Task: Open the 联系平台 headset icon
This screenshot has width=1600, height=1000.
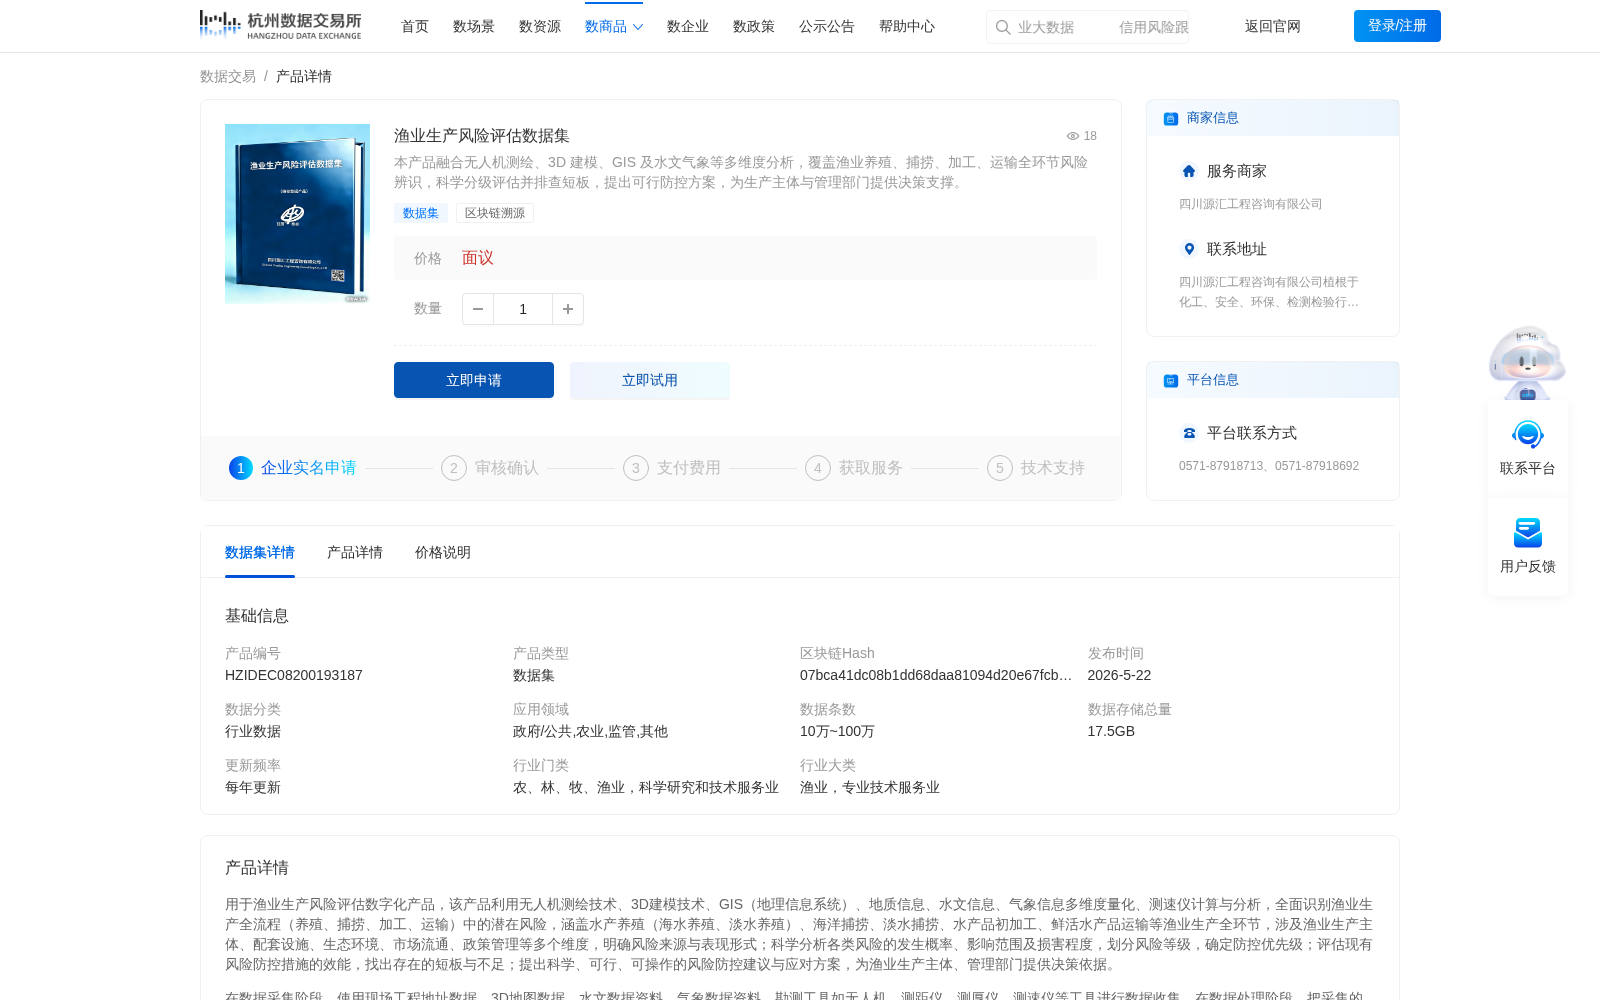Action: pos(1528,435)
